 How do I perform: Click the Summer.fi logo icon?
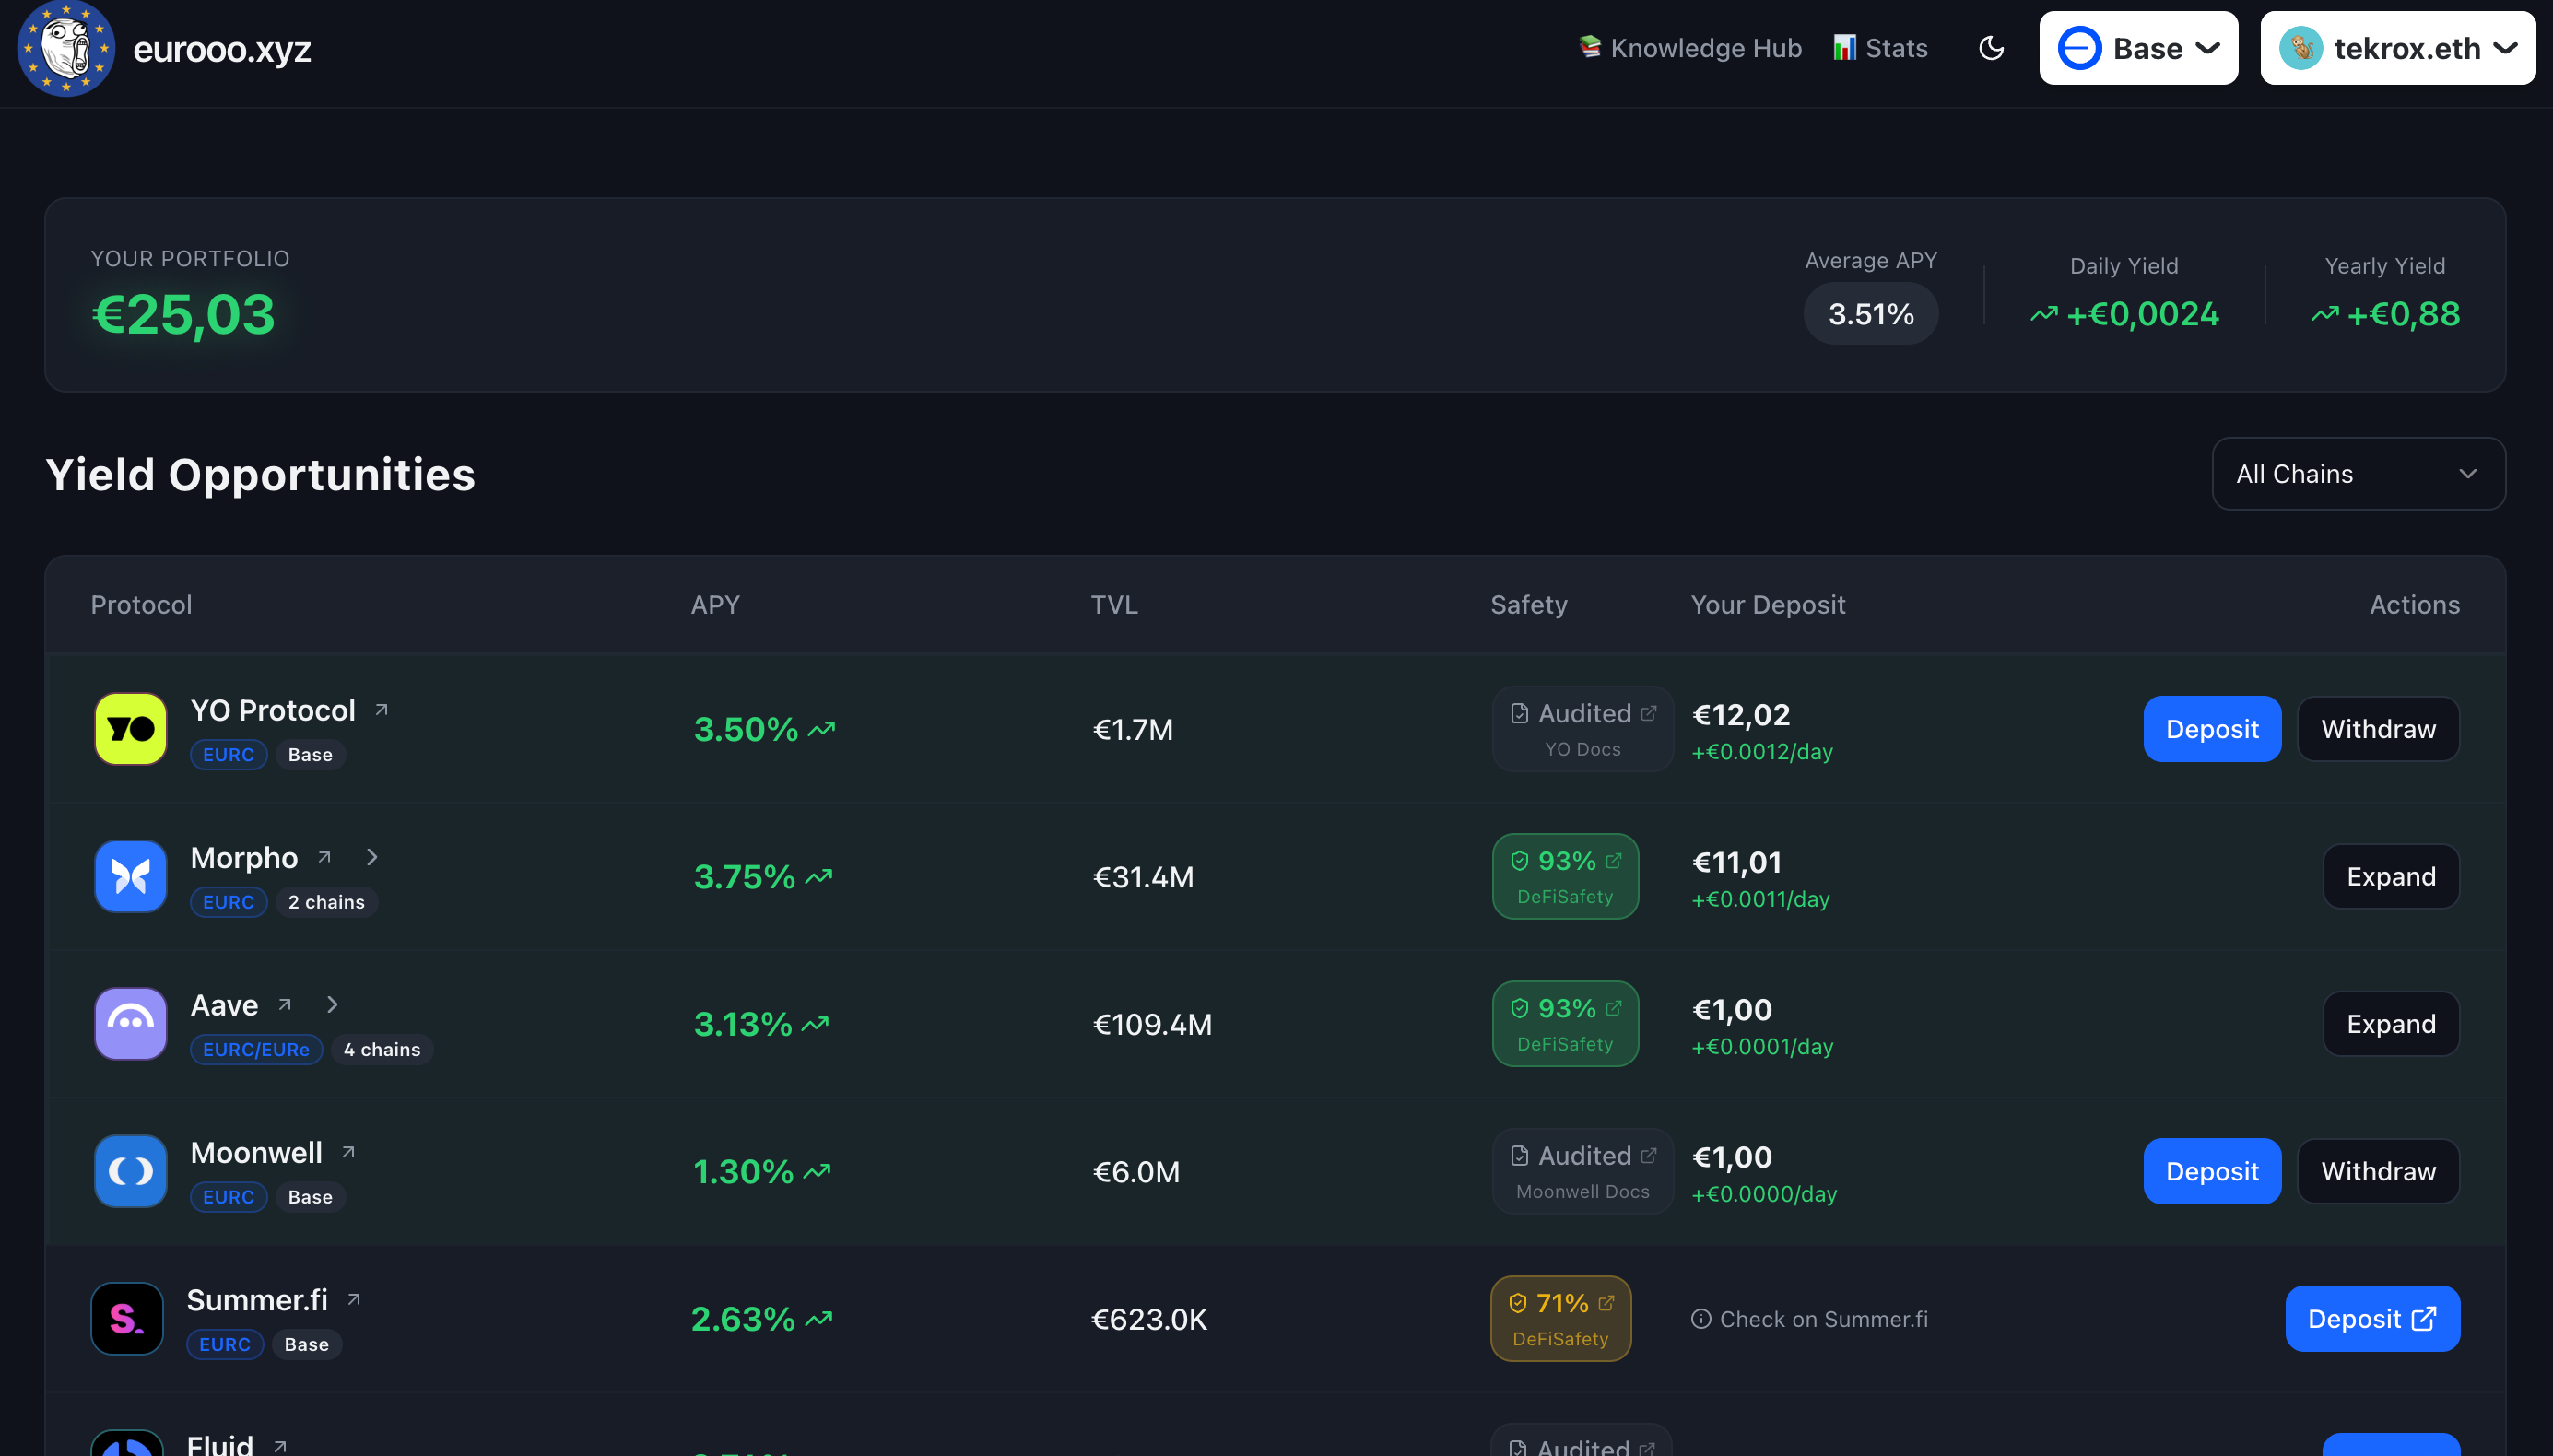pos(126,1318)
